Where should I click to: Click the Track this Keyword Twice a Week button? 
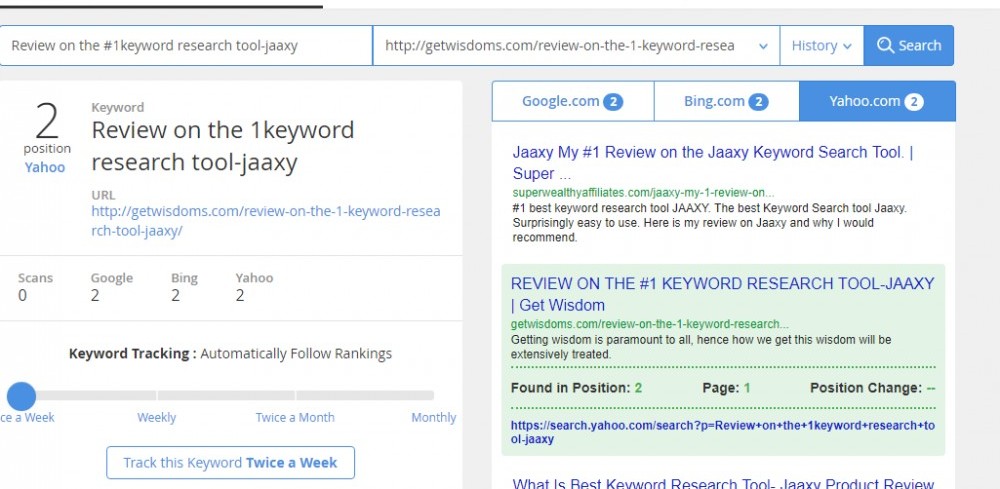pos(230,463)
